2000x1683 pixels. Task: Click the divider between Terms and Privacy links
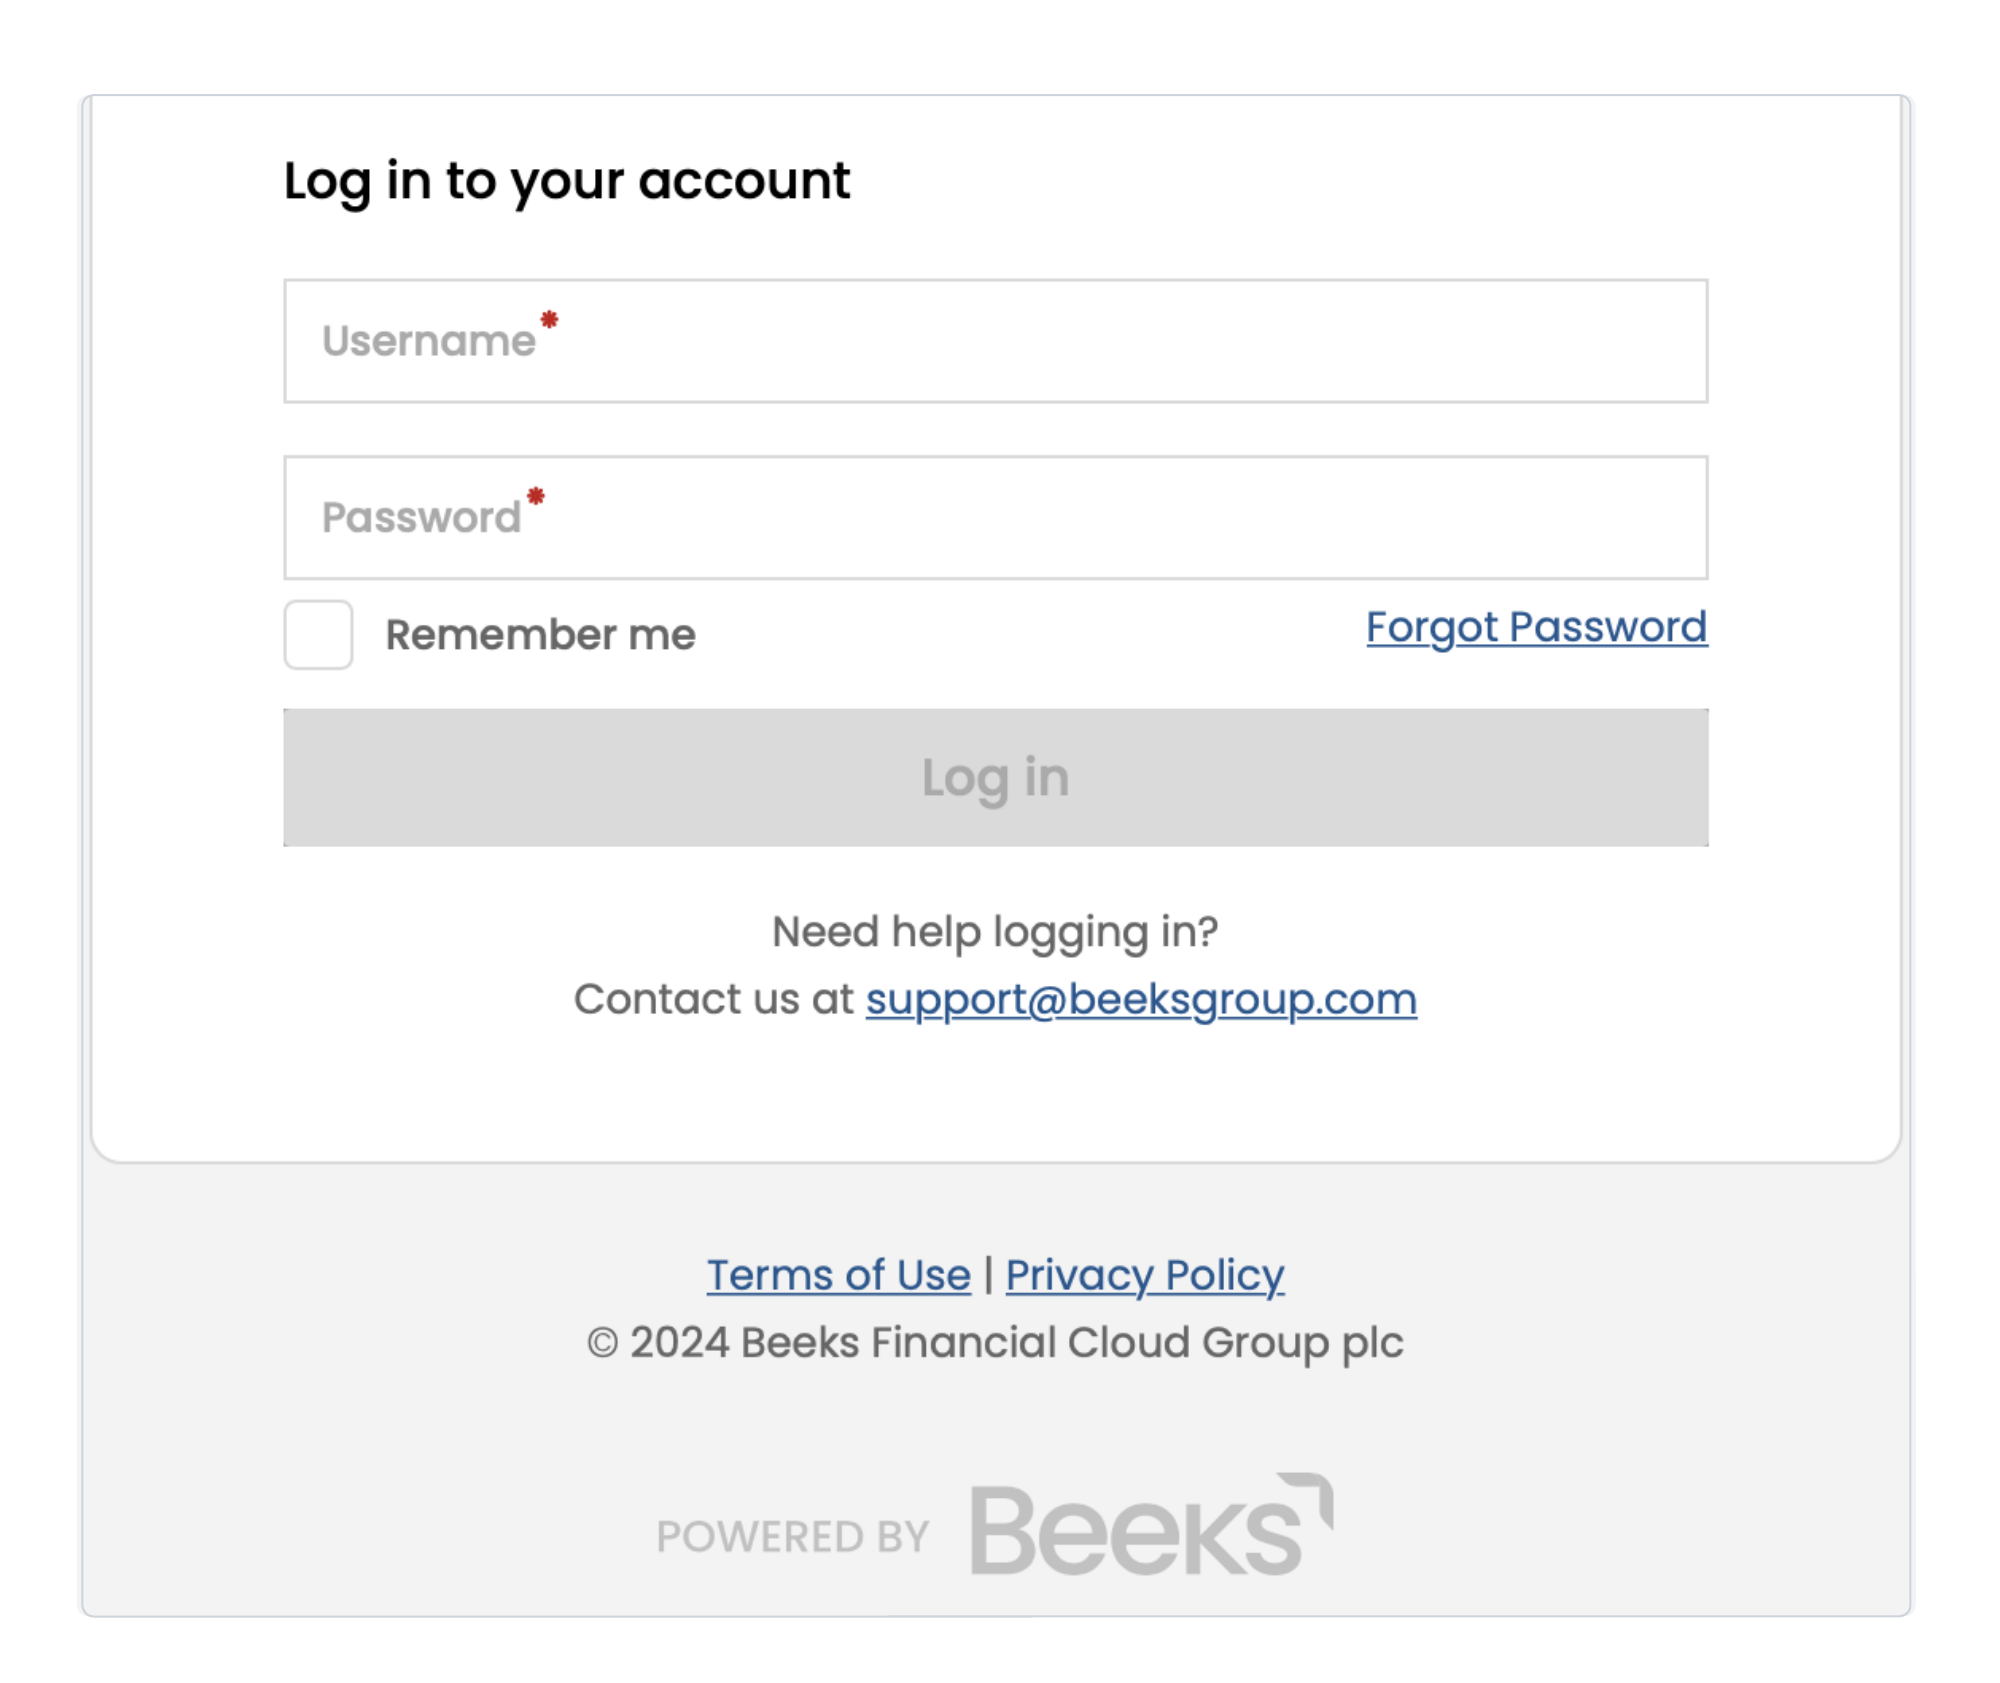988,1275
